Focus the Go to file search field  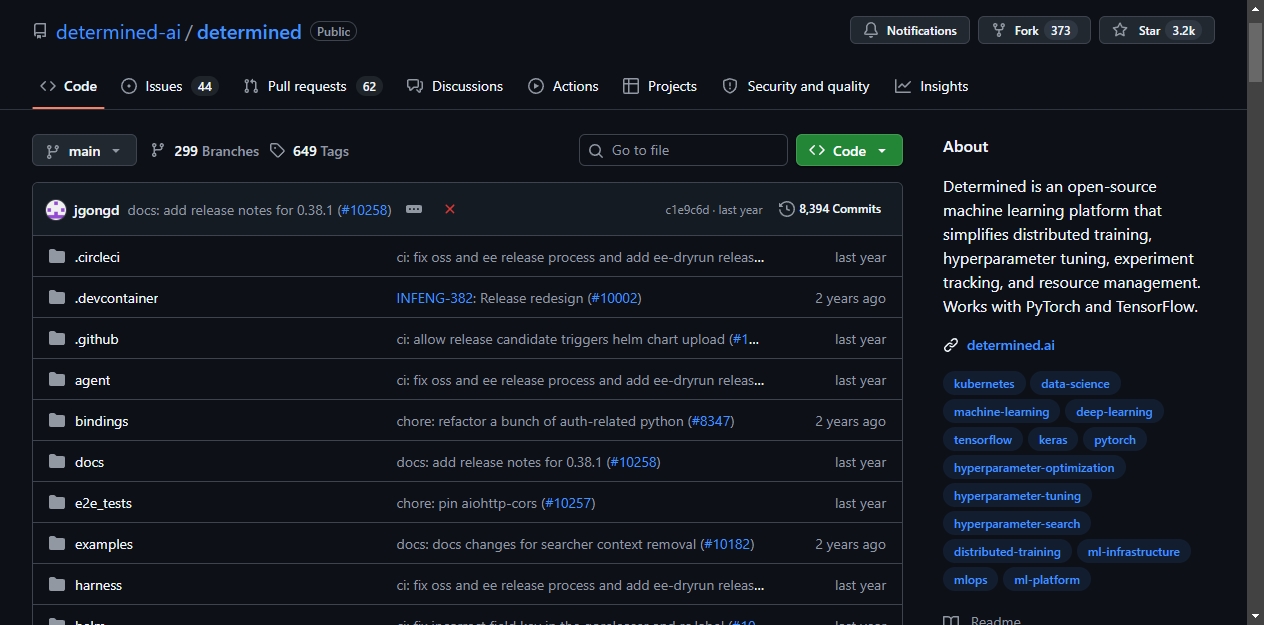click(x=683, y=150)
